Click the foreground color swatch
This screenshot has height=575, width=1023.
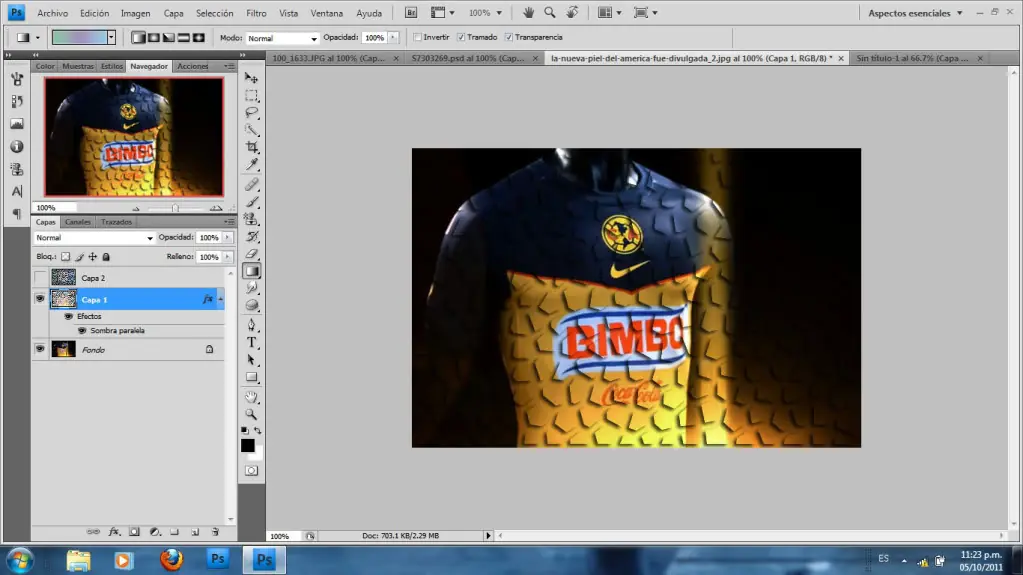pyautogui.click(x=247, y=445)
